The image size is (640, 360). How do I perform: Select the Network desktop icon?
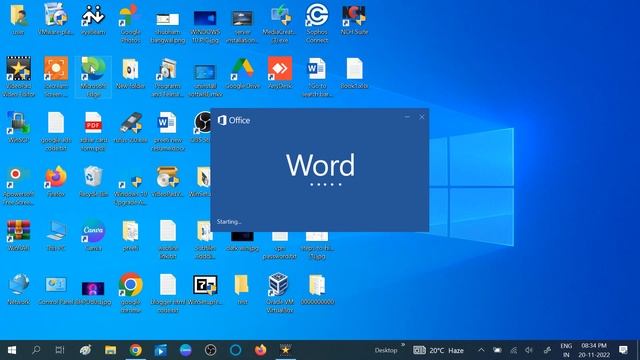(19, 289)
